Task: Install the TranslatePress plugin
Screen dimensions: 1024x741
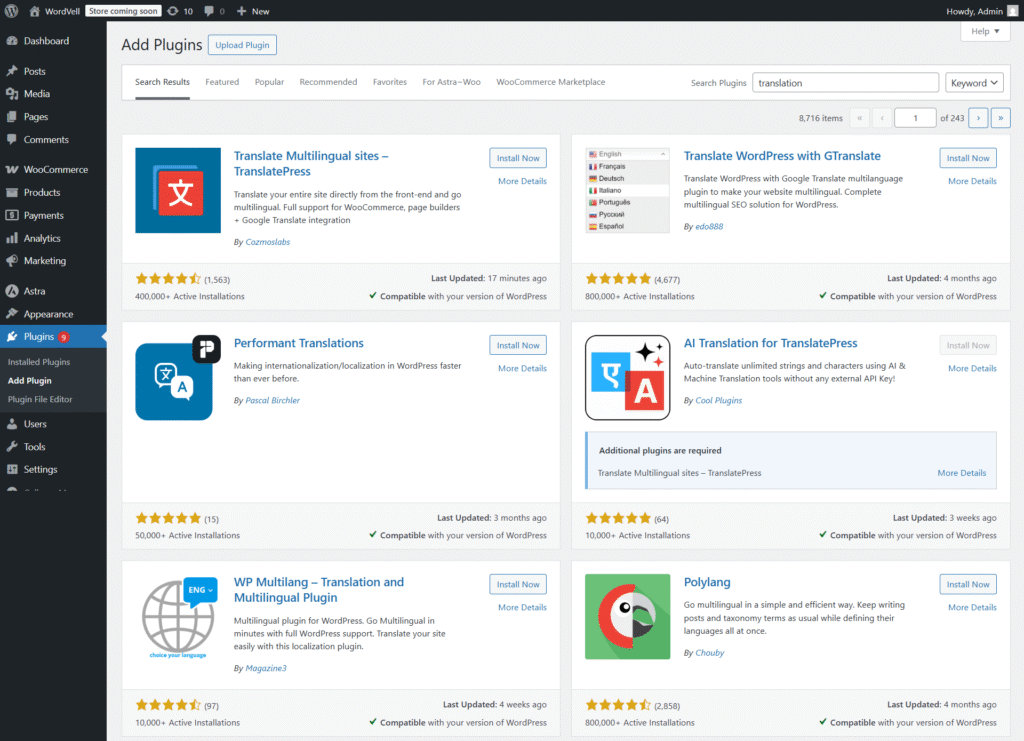Action: coord(517,157)
